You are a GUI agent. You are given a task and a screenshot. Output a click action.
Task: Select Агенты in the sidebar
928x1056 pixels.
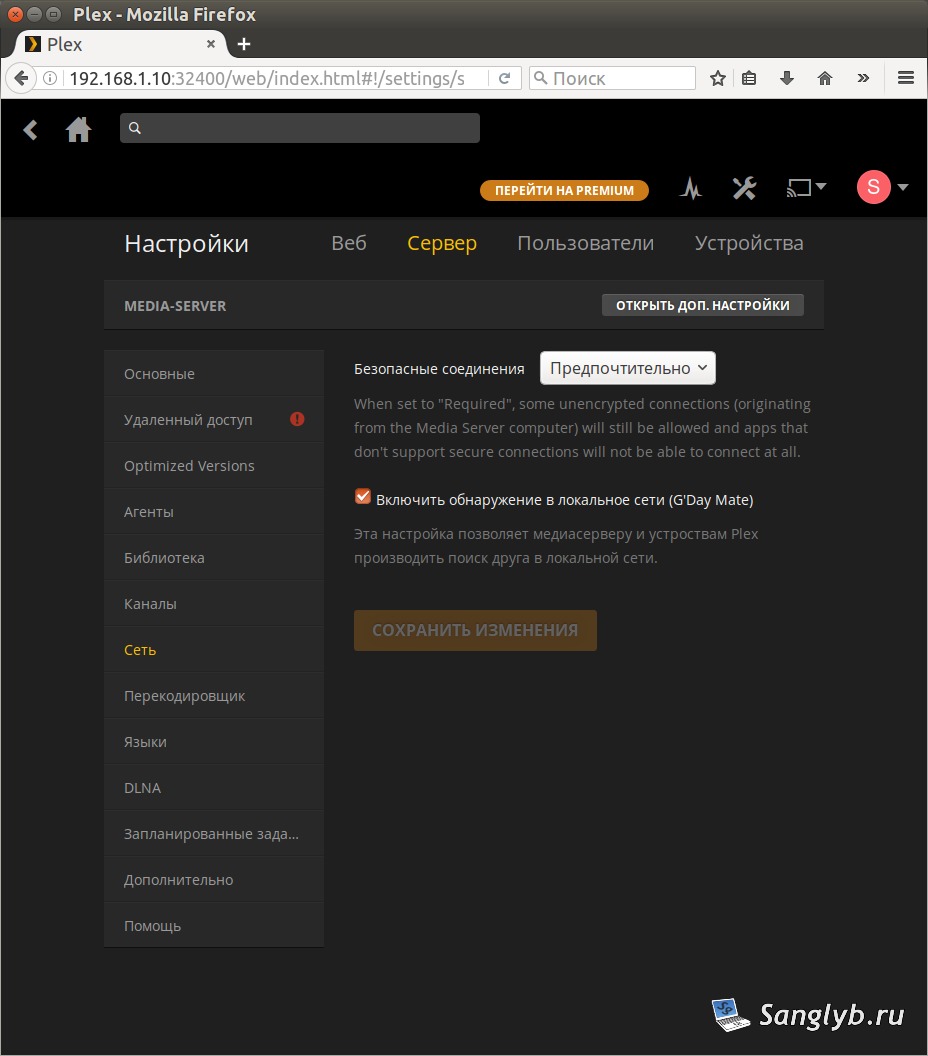214,511
